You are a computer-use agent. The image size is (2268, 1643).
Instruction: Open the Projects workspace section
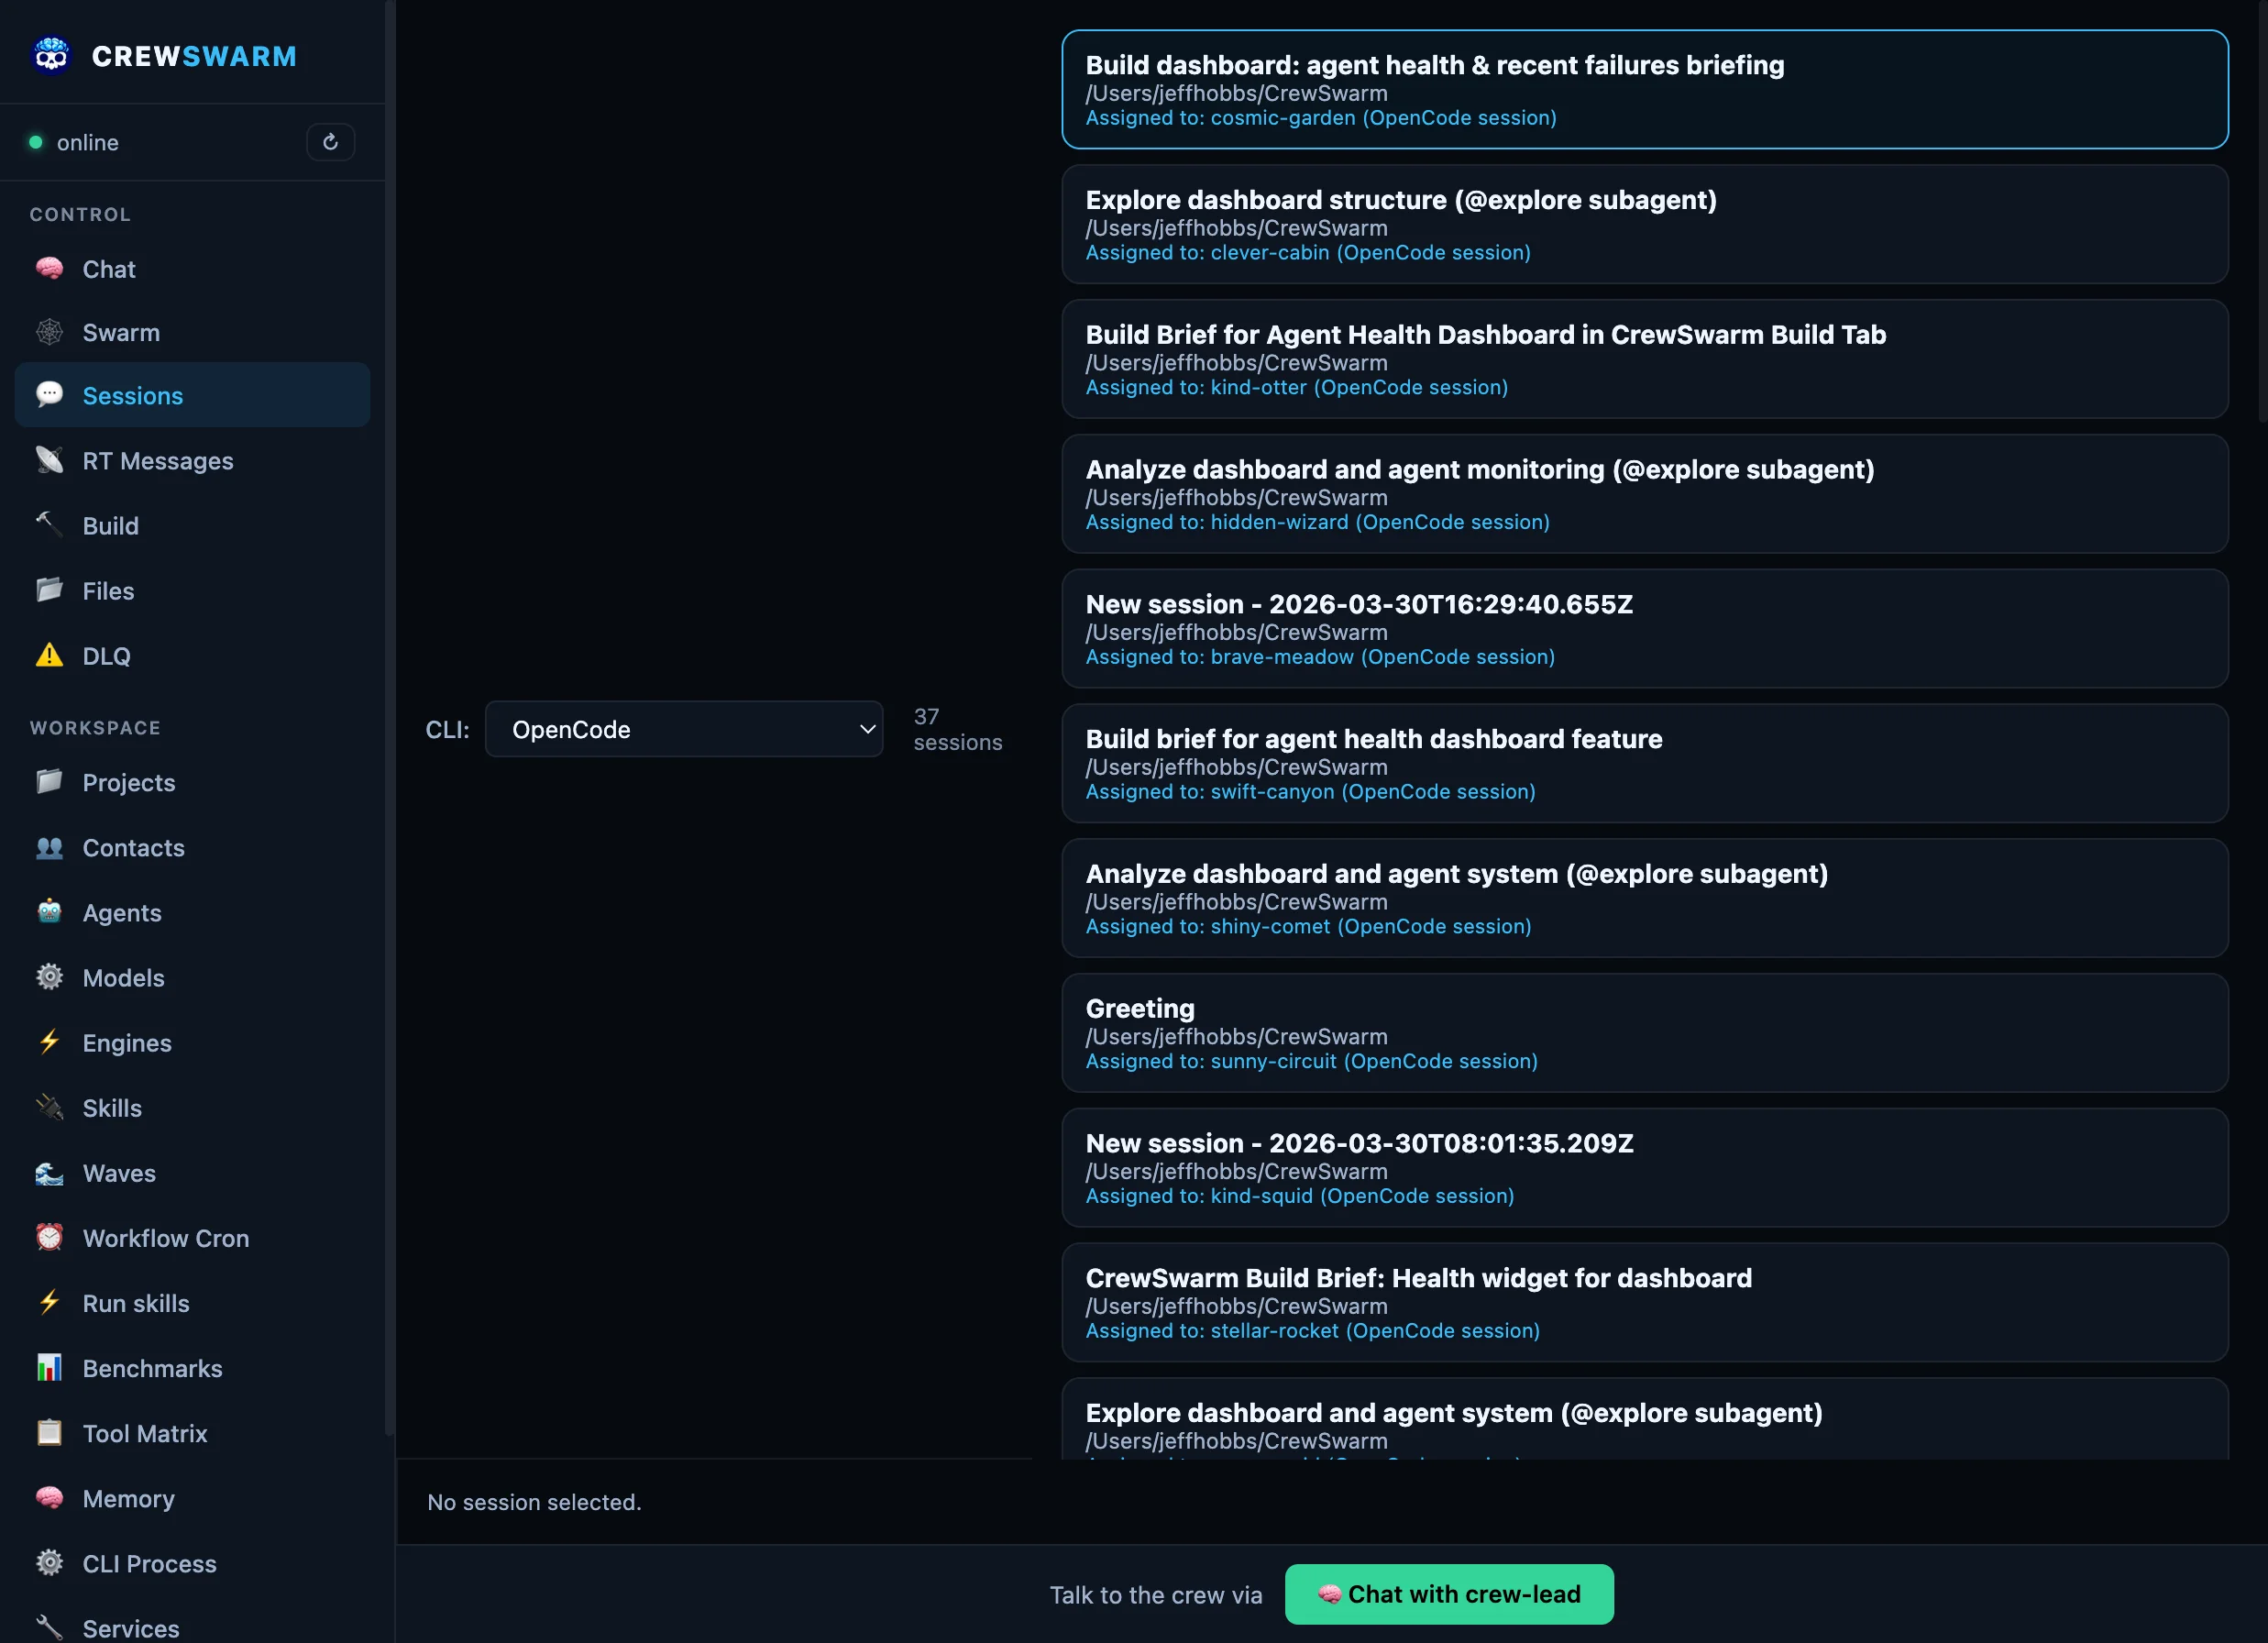click(x=128, y=782)
